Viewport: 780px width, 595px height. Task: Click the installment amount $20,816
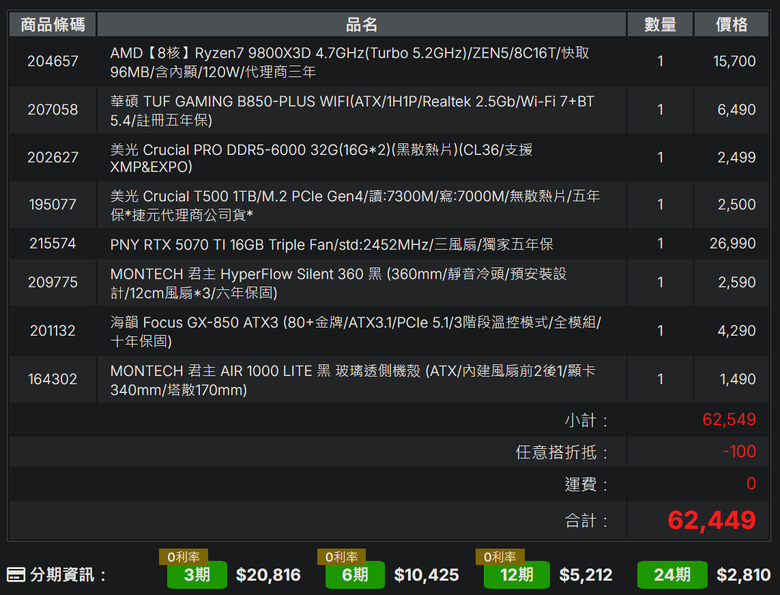[268, 575]
